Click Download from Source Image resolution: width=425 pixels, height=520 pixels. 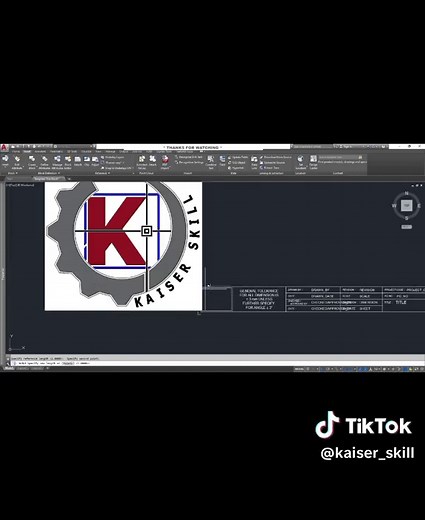pyautogui.click(x=276, y=157)
